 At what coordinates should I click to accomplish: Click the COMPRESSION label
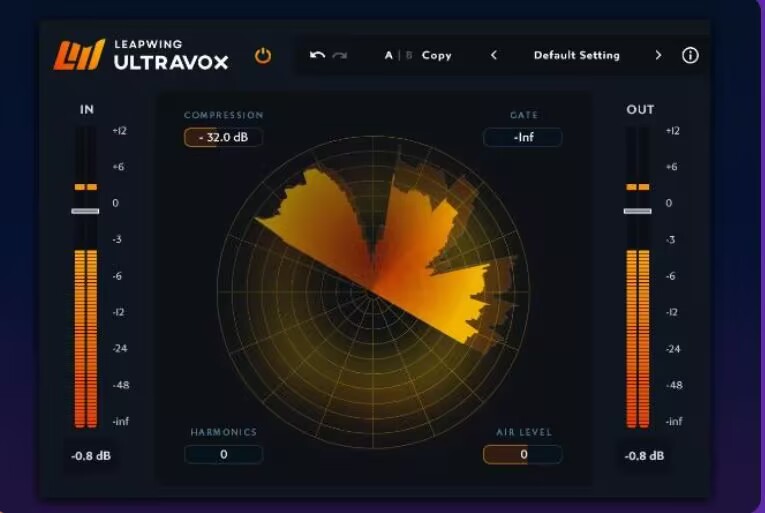click(223, 115)
